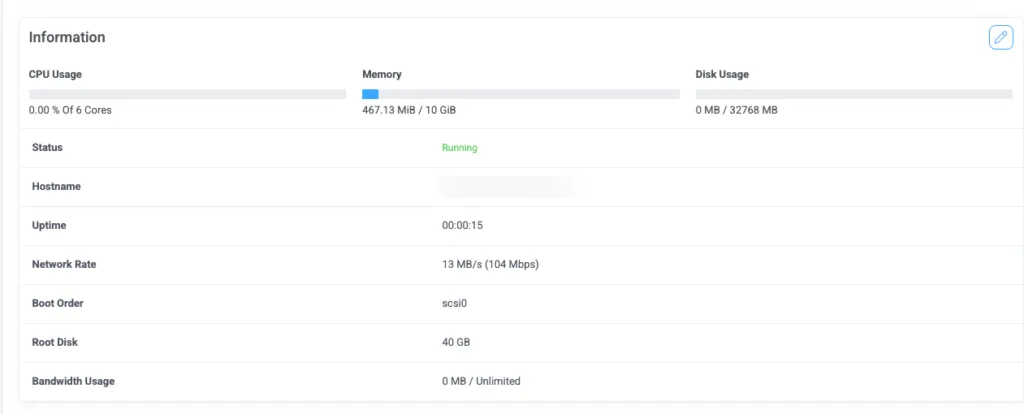Click the green Running status text
Image resolution: width=1024 pixels, height=414 pixels.
coord(459,148)
